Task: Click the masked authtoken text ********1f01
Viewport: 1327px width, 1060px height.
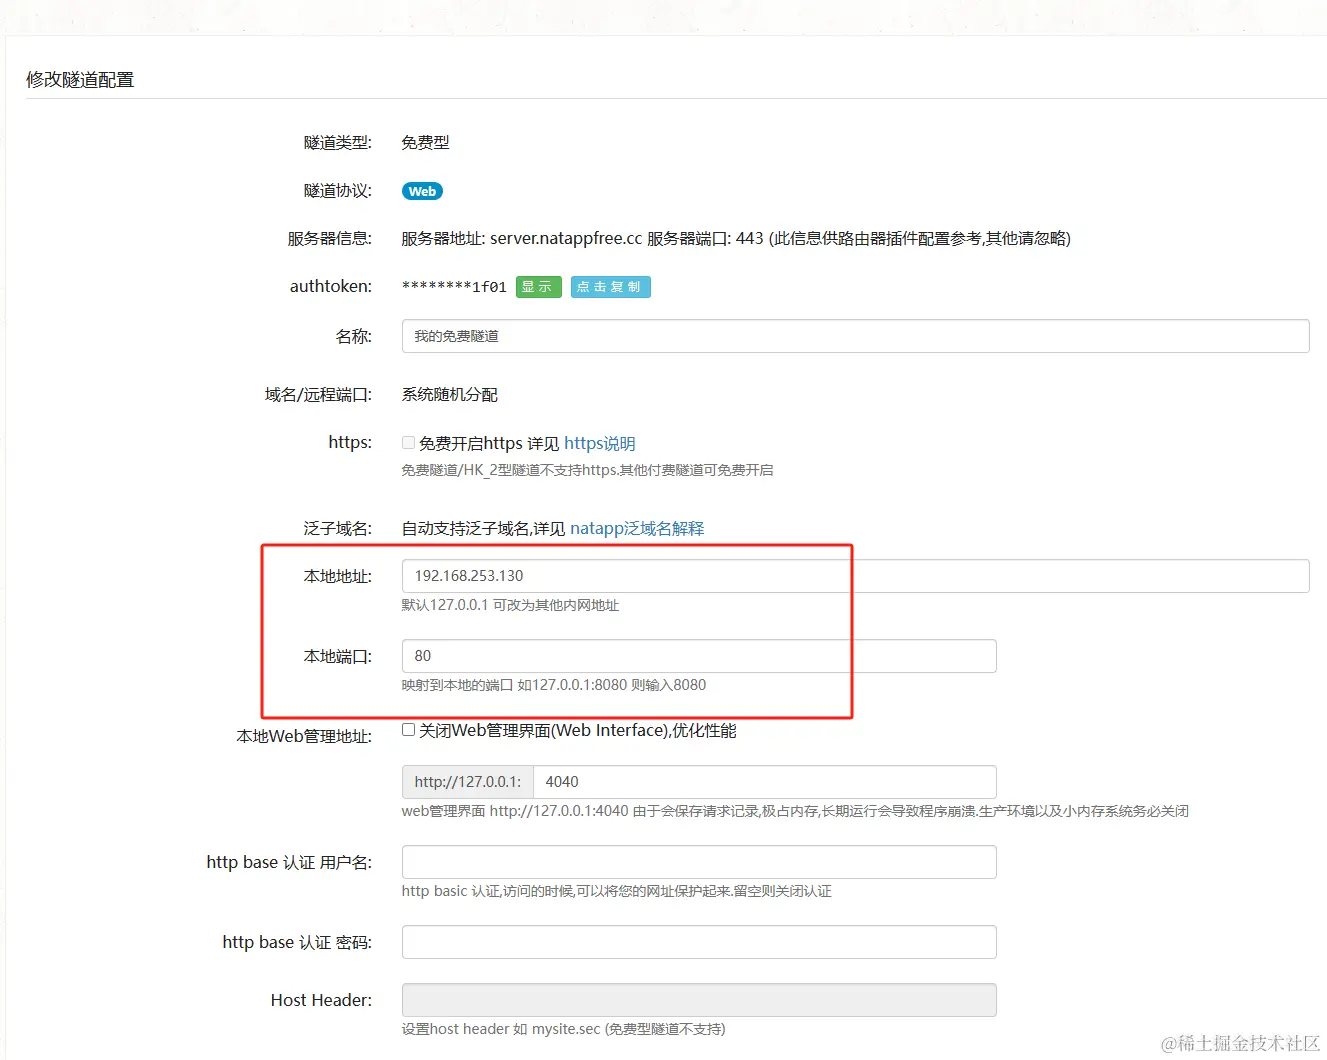Action: (454, 287)
